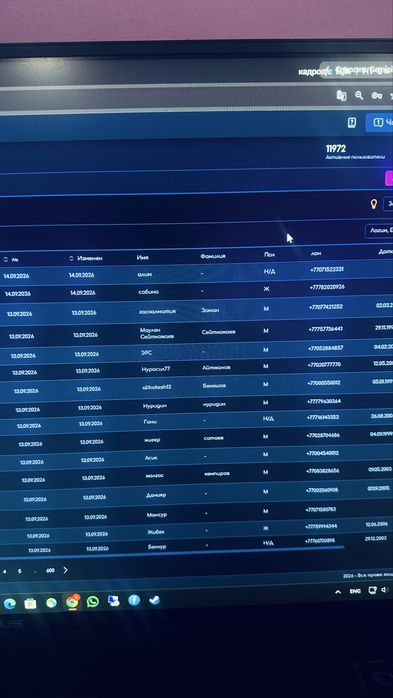This screenshot has width=393, height=698.
Task: Open Google Chrome with notification badge in taskbar
Action: 72,602
